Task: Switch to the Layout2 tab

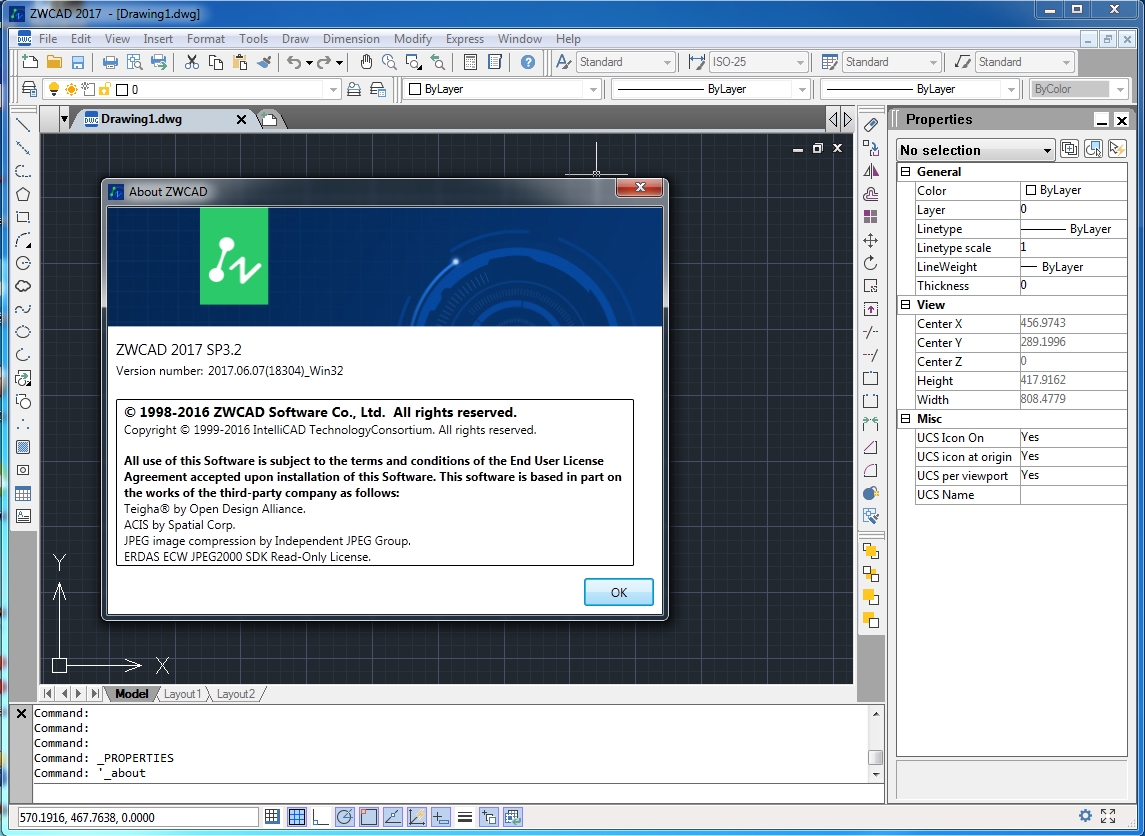Action: point(235,694)
